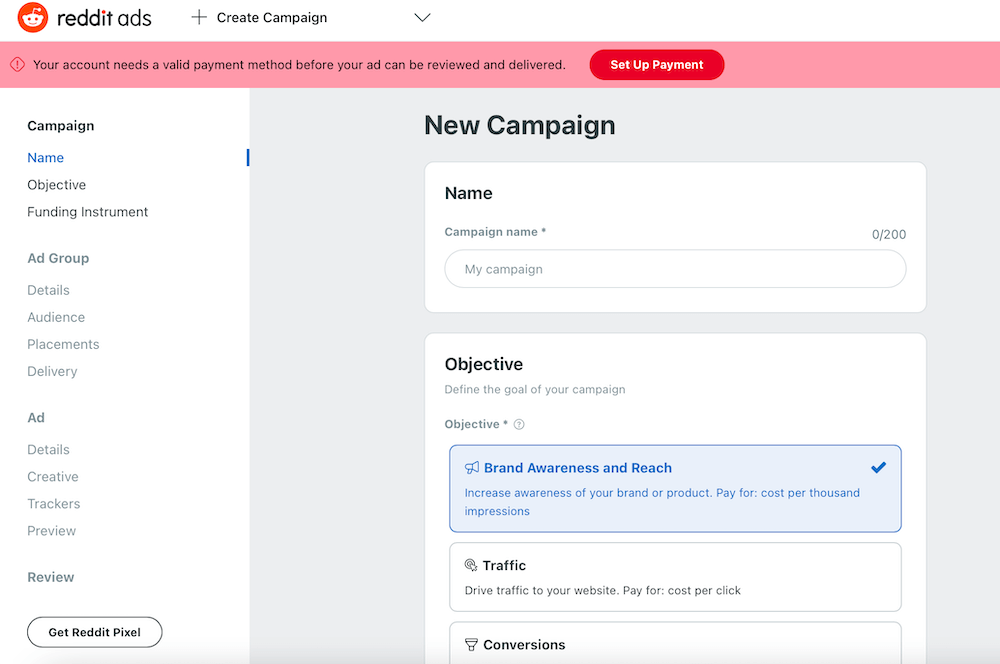The height and width of the screenshot is (664, 1000).
Task: Open Trackers under the Ad section
Action: (54, 504)
